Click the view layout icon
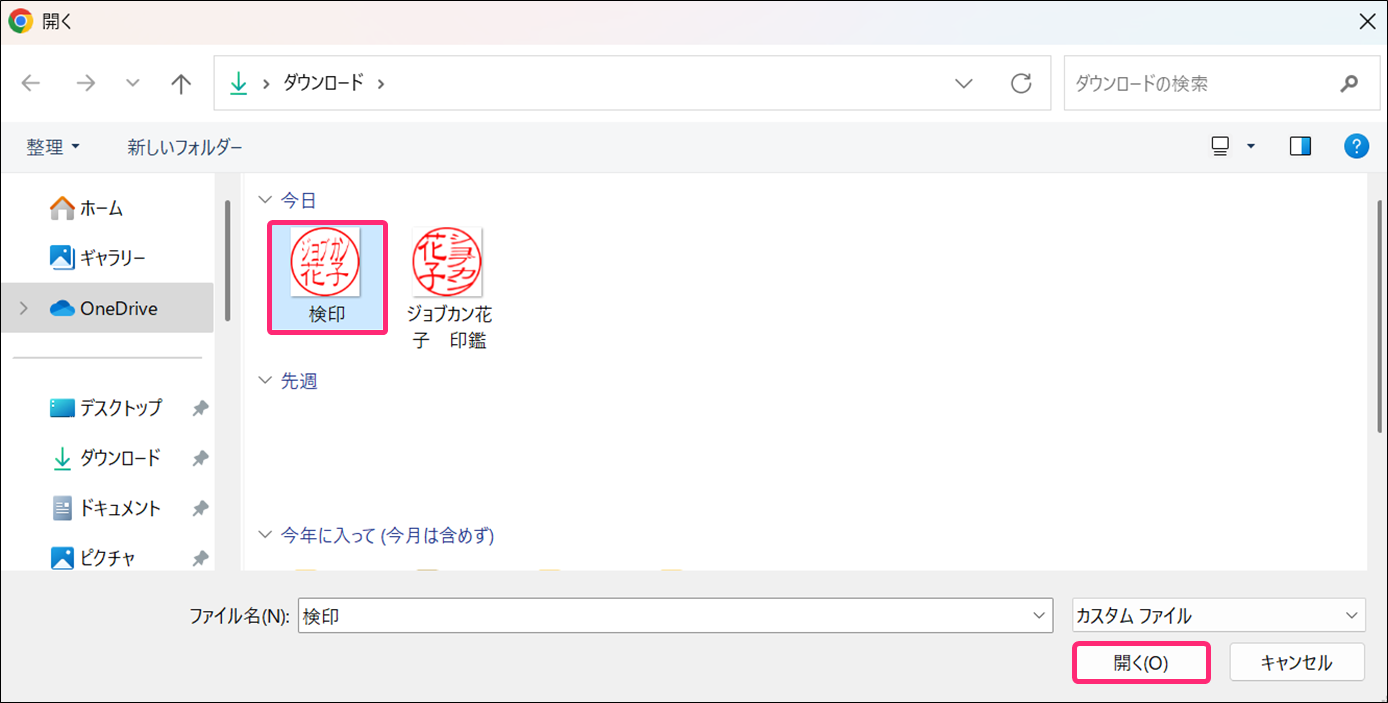 tap(1220, 147)
